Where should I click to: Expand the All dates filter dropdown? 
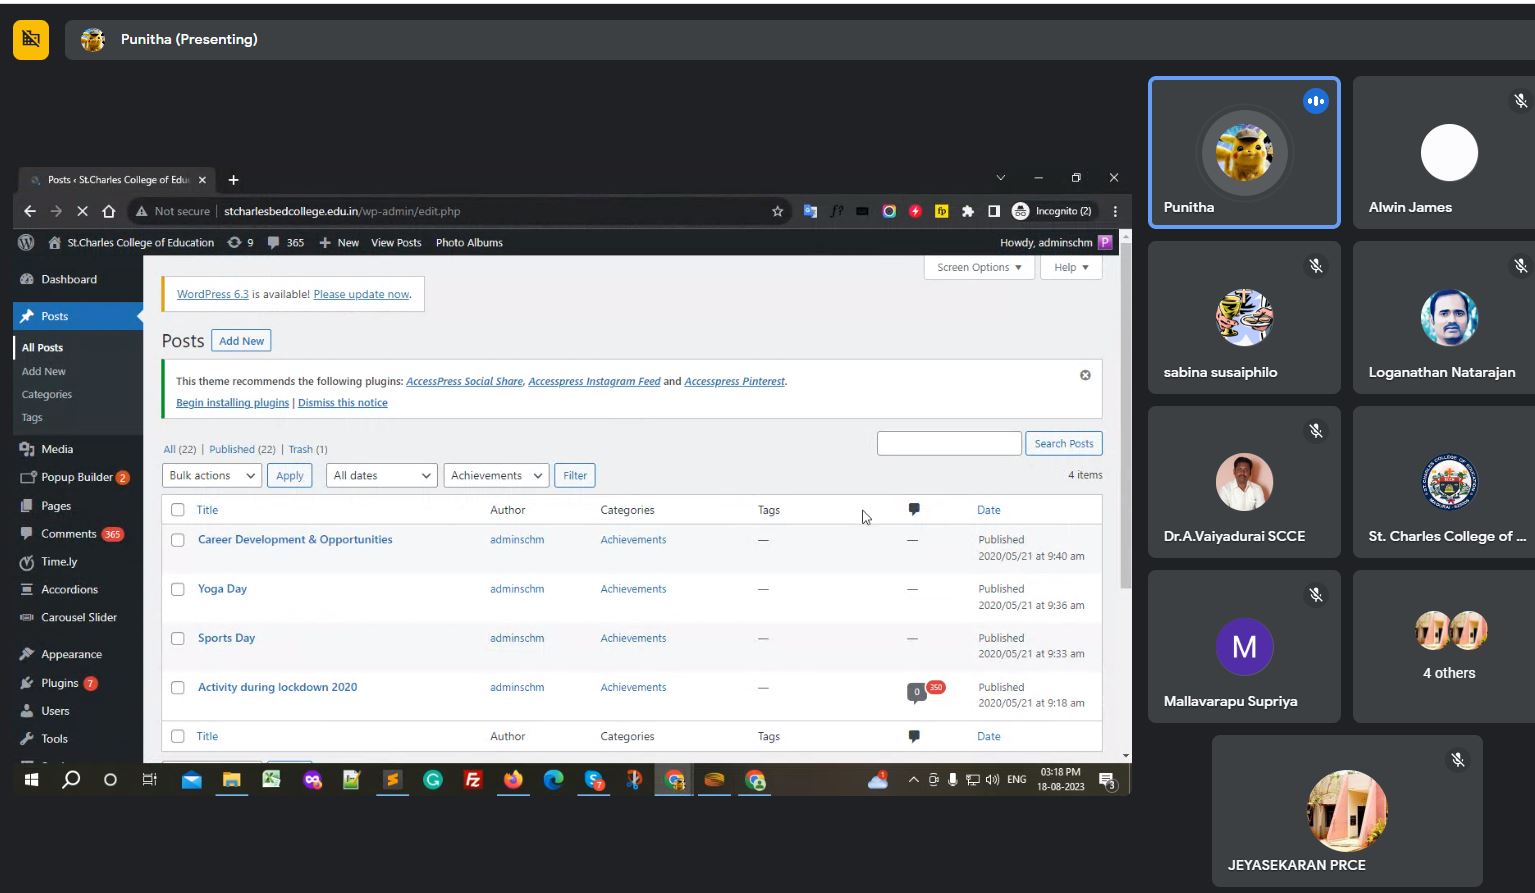(381, 475)
